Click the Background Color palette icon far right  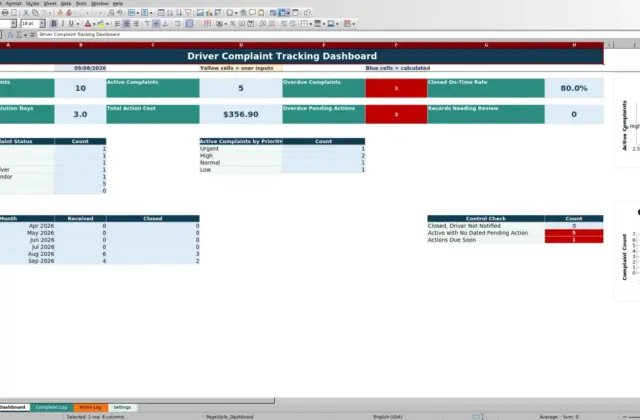(347, 24)
